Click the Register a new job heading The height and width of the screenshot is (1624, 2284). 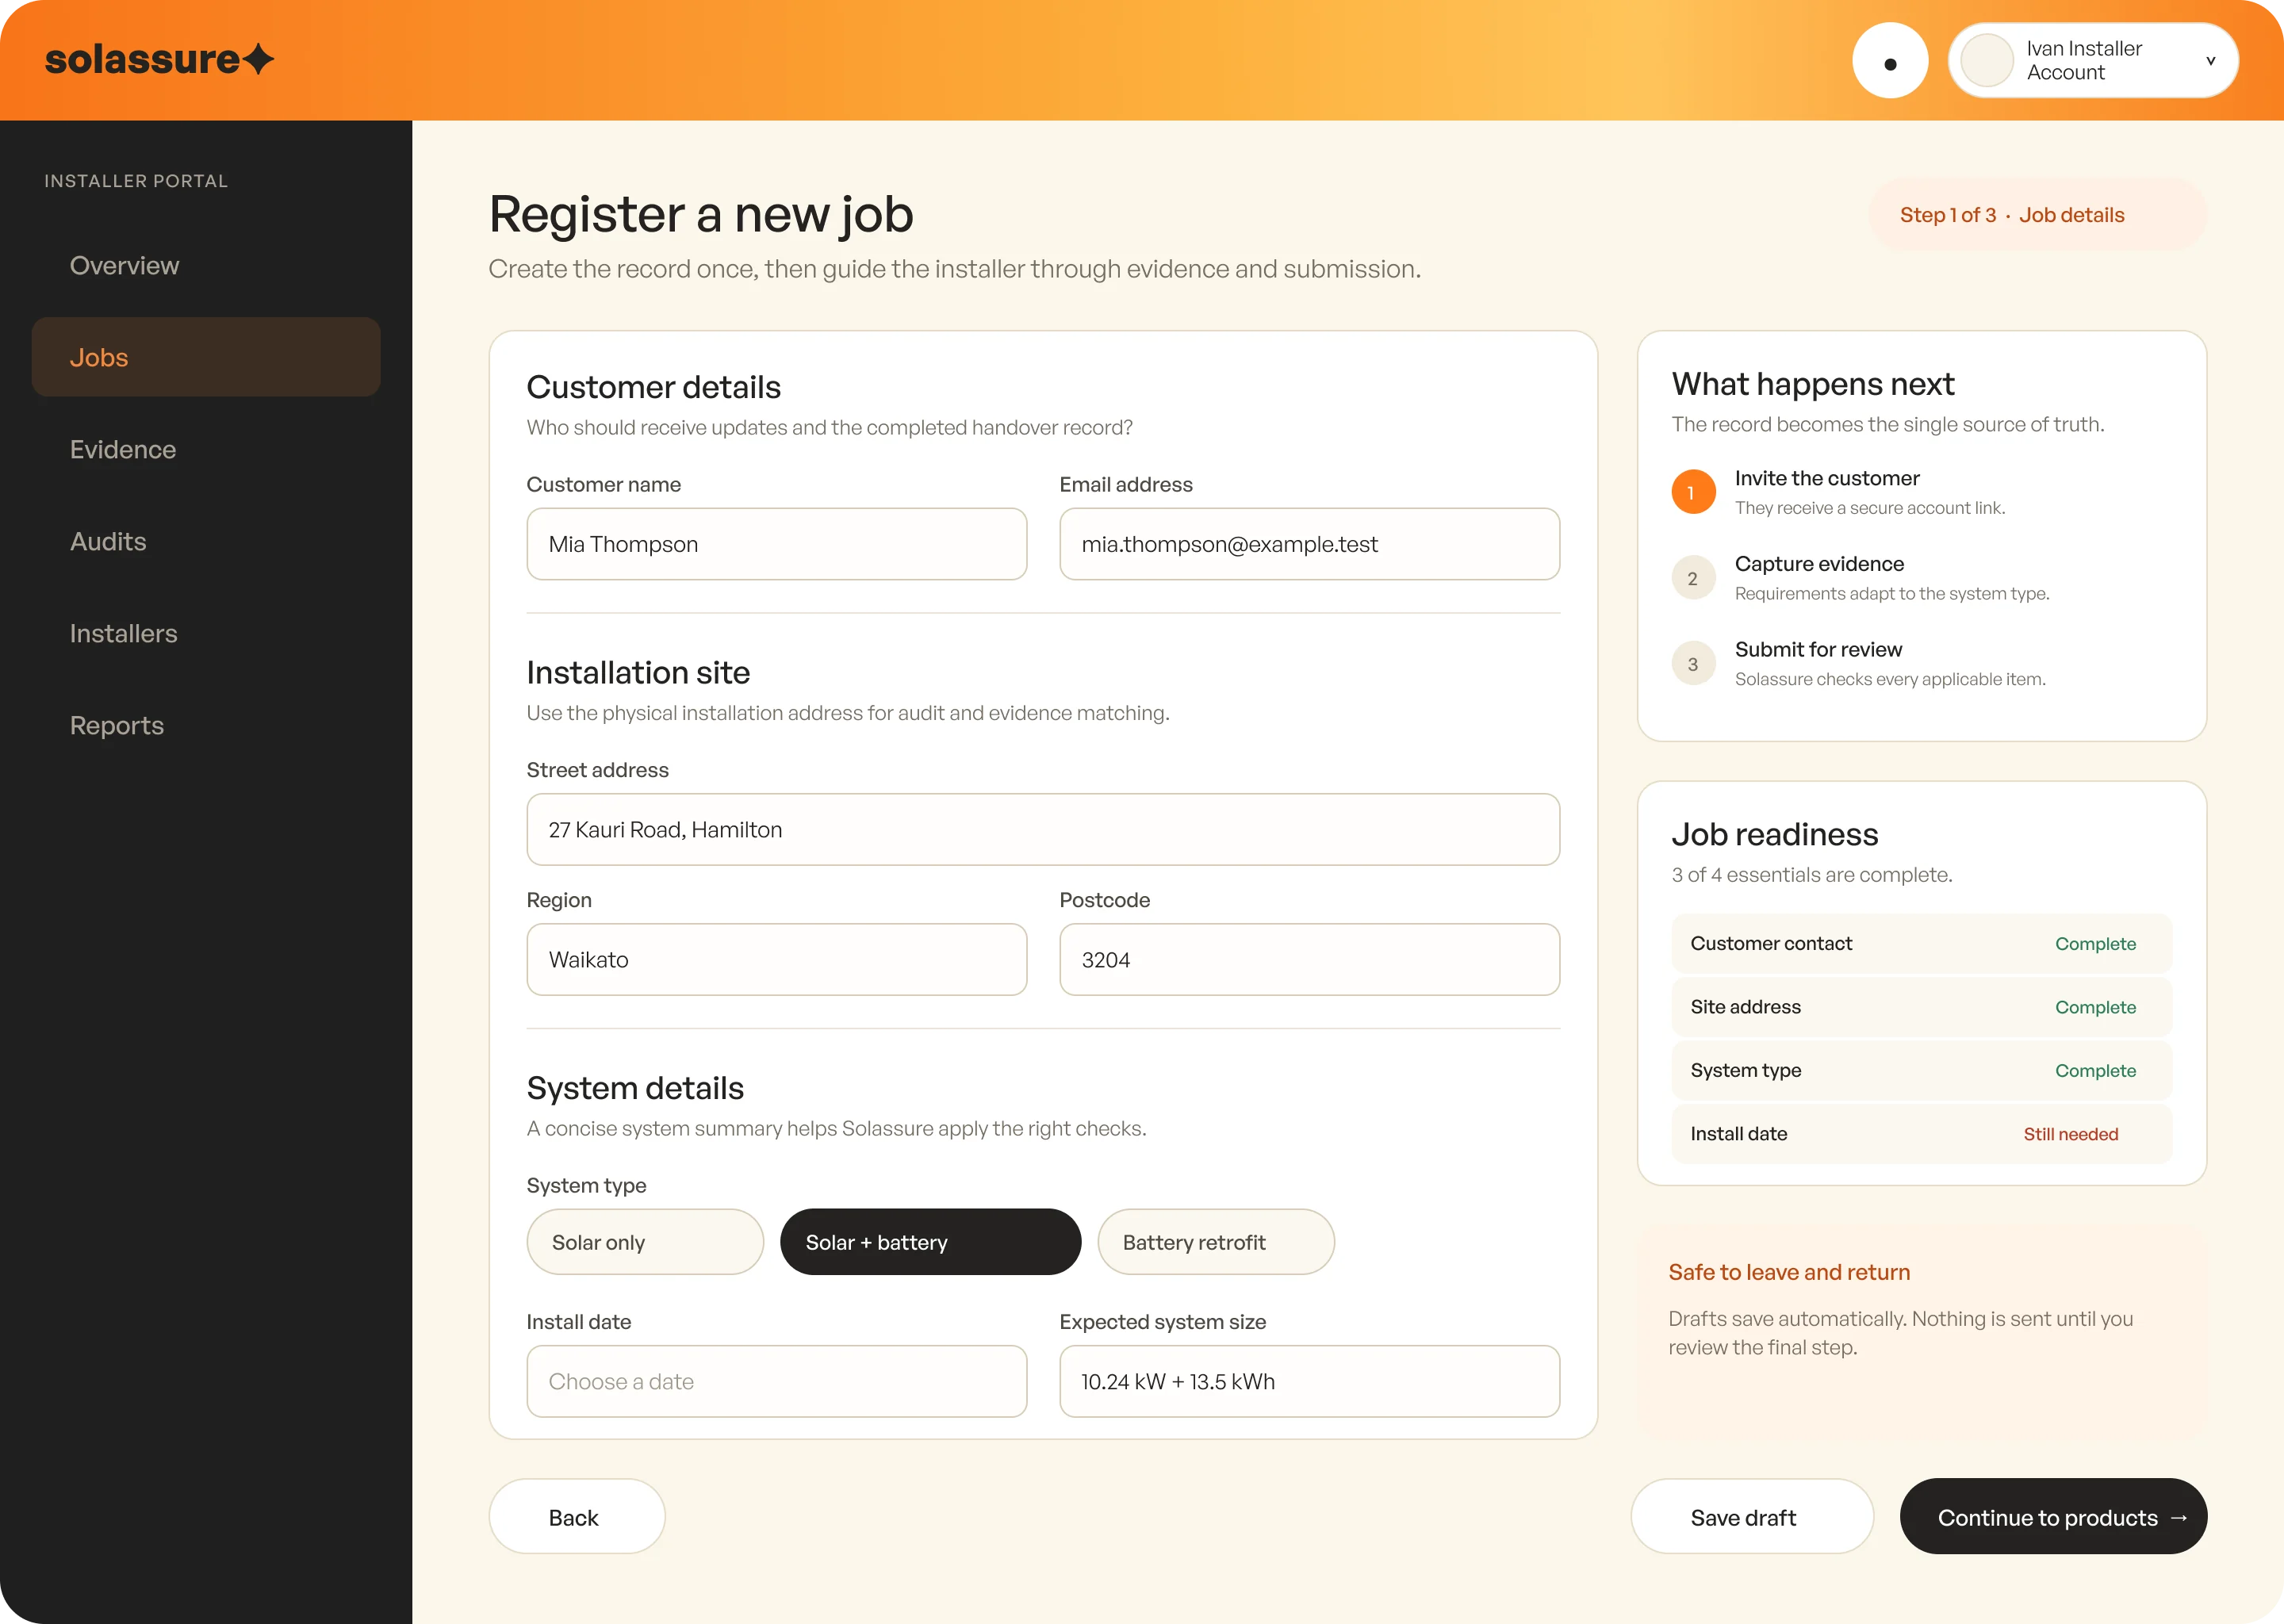700,214
